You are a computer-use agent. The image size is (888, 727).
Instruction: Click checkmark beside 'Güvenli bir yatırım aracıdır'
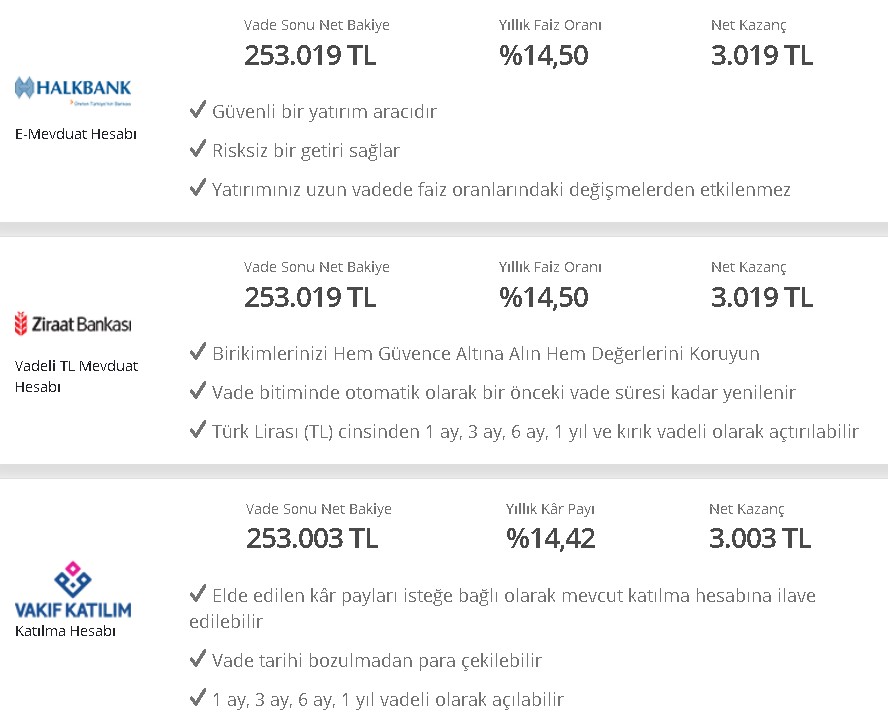(x=198, y=109)
